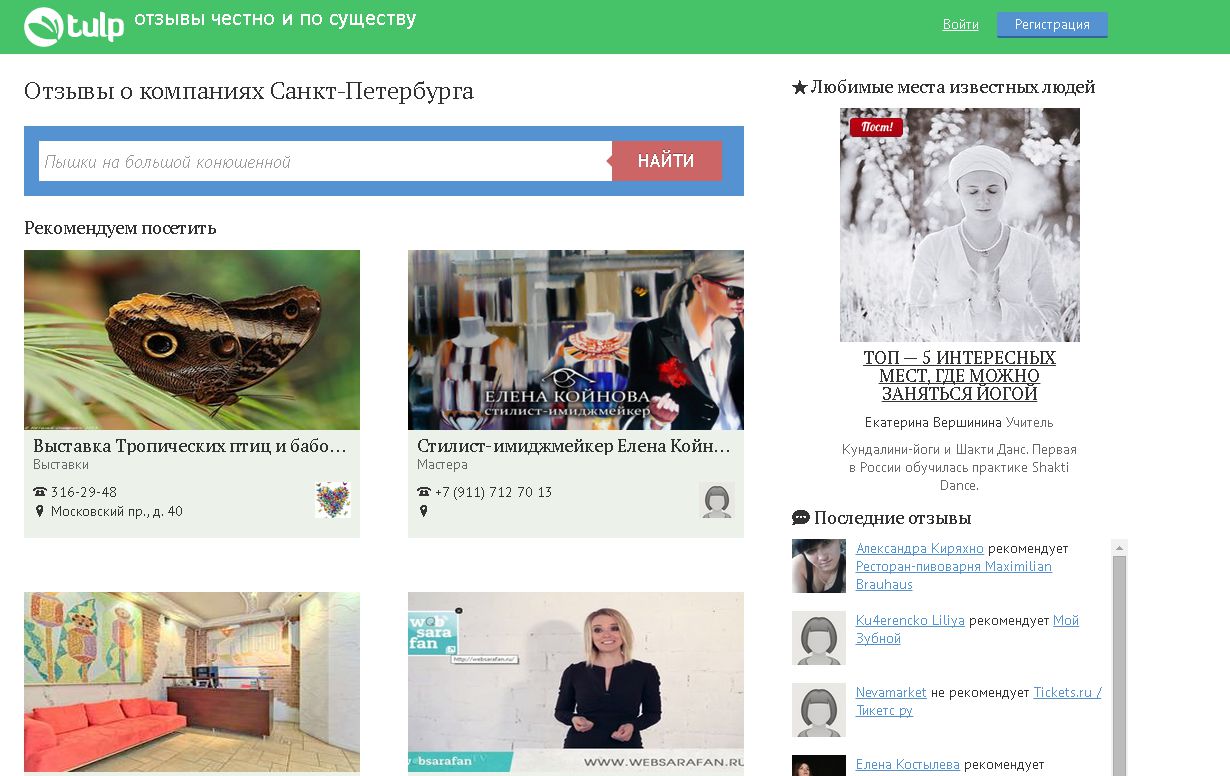1230x776 pixels.
Task: Open the Nevamarket profile link
Action: [891, 693]
